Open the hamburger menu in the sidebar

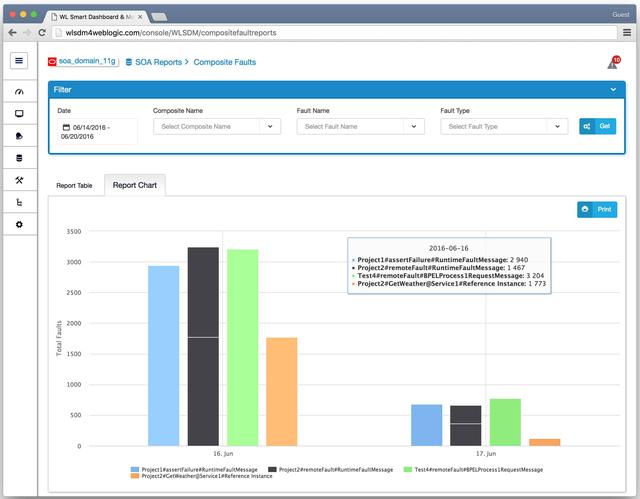point(19,60)
